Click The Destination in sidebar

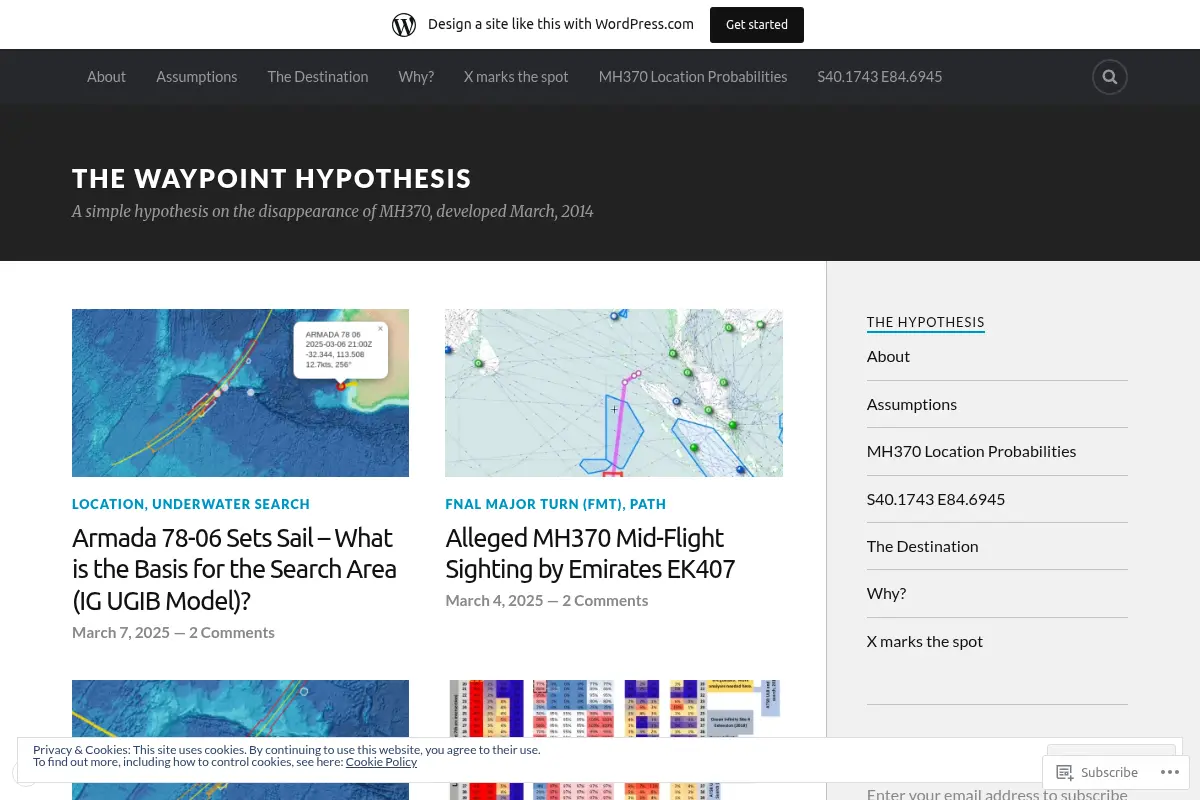click(x=923, y=546)
